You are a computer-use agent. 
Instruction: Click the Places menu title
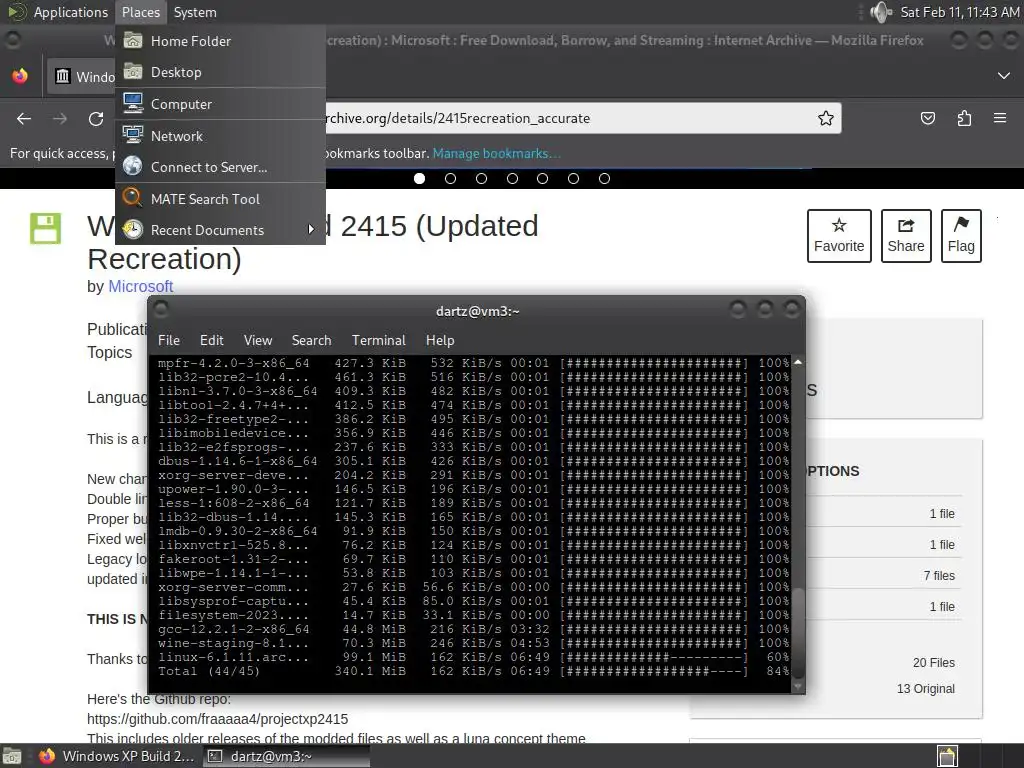coord(140,12)
